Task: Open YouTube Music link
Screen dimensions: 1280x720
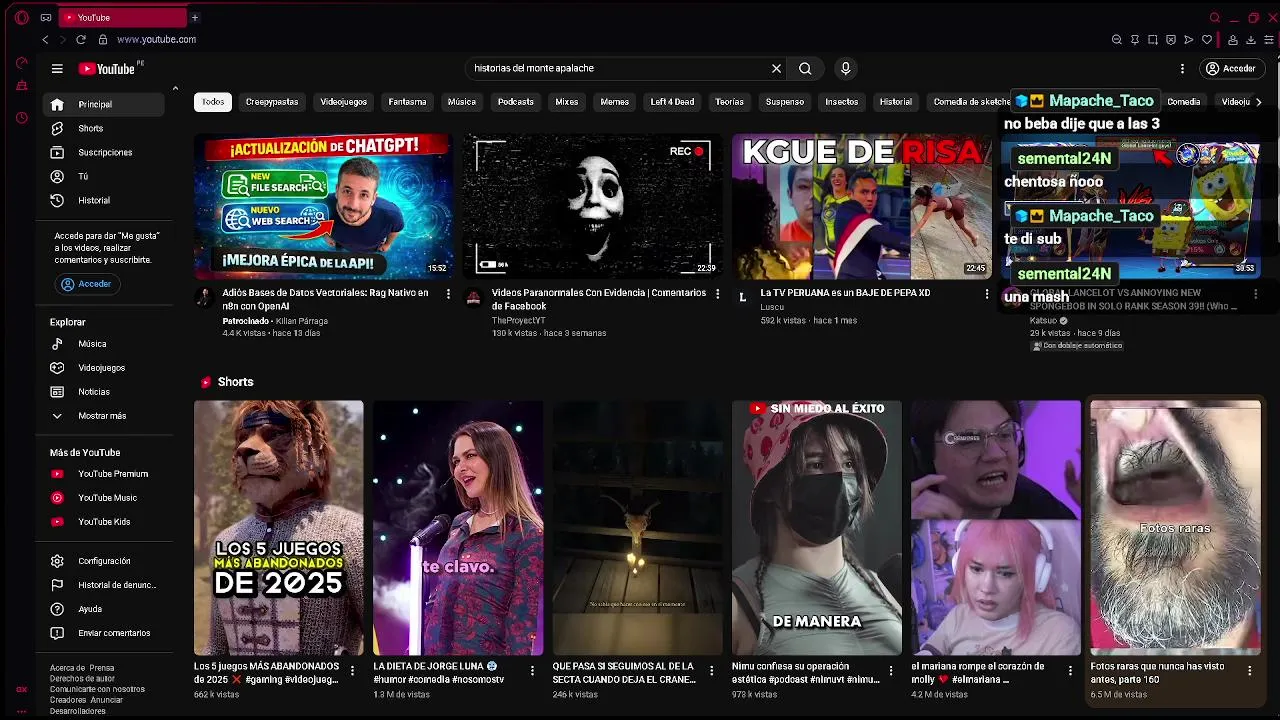Action: 103,498
